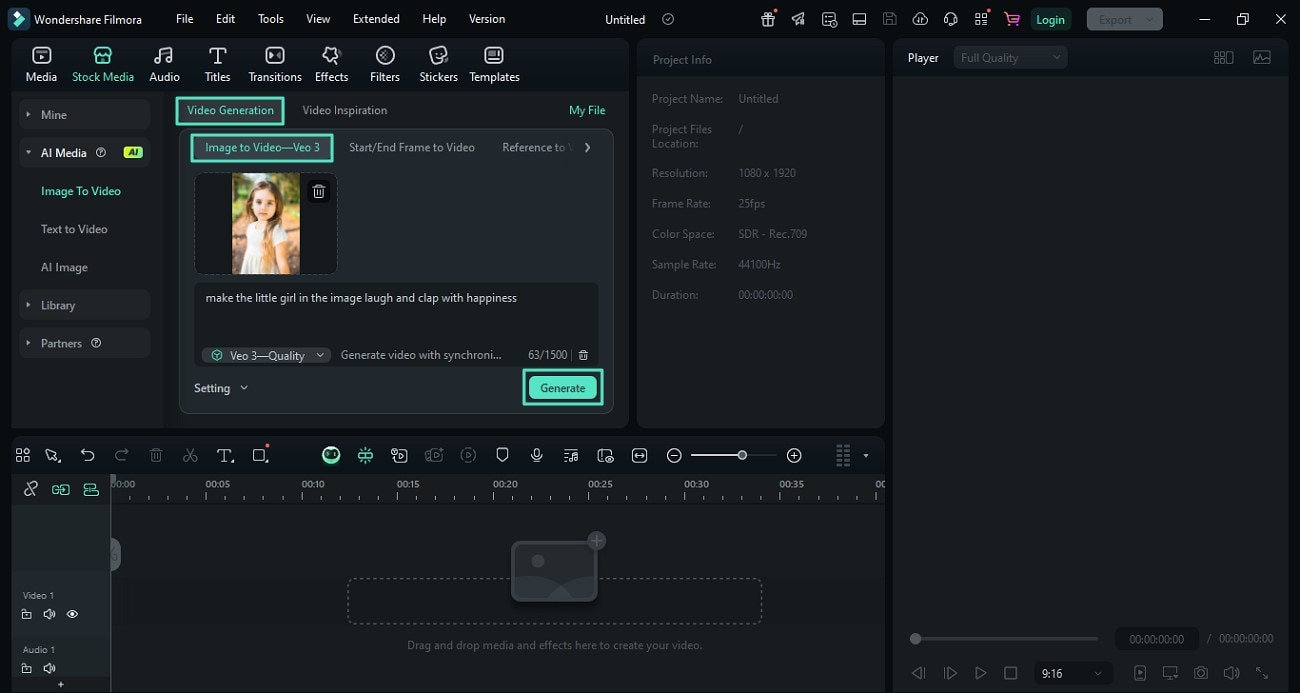Image resolution: width=1300 pixels, height=693 pixels.
Task: Click the marker shield icon
Action: 503,455
